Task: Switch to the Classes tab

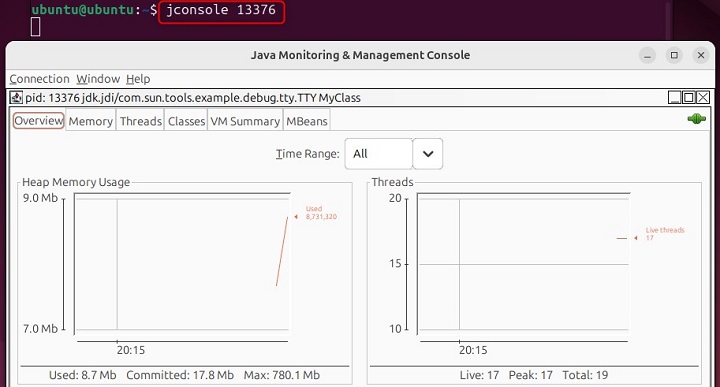Action: click(186, 121)
